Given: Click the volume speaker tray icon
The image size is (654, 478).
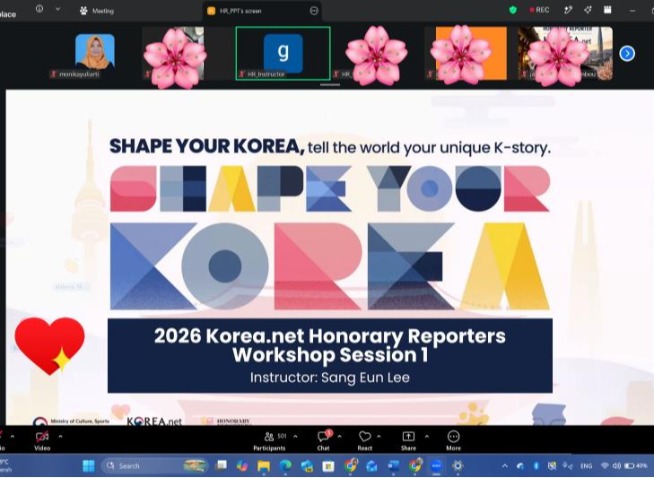Looking at the screenshot, I should [617, 466].
